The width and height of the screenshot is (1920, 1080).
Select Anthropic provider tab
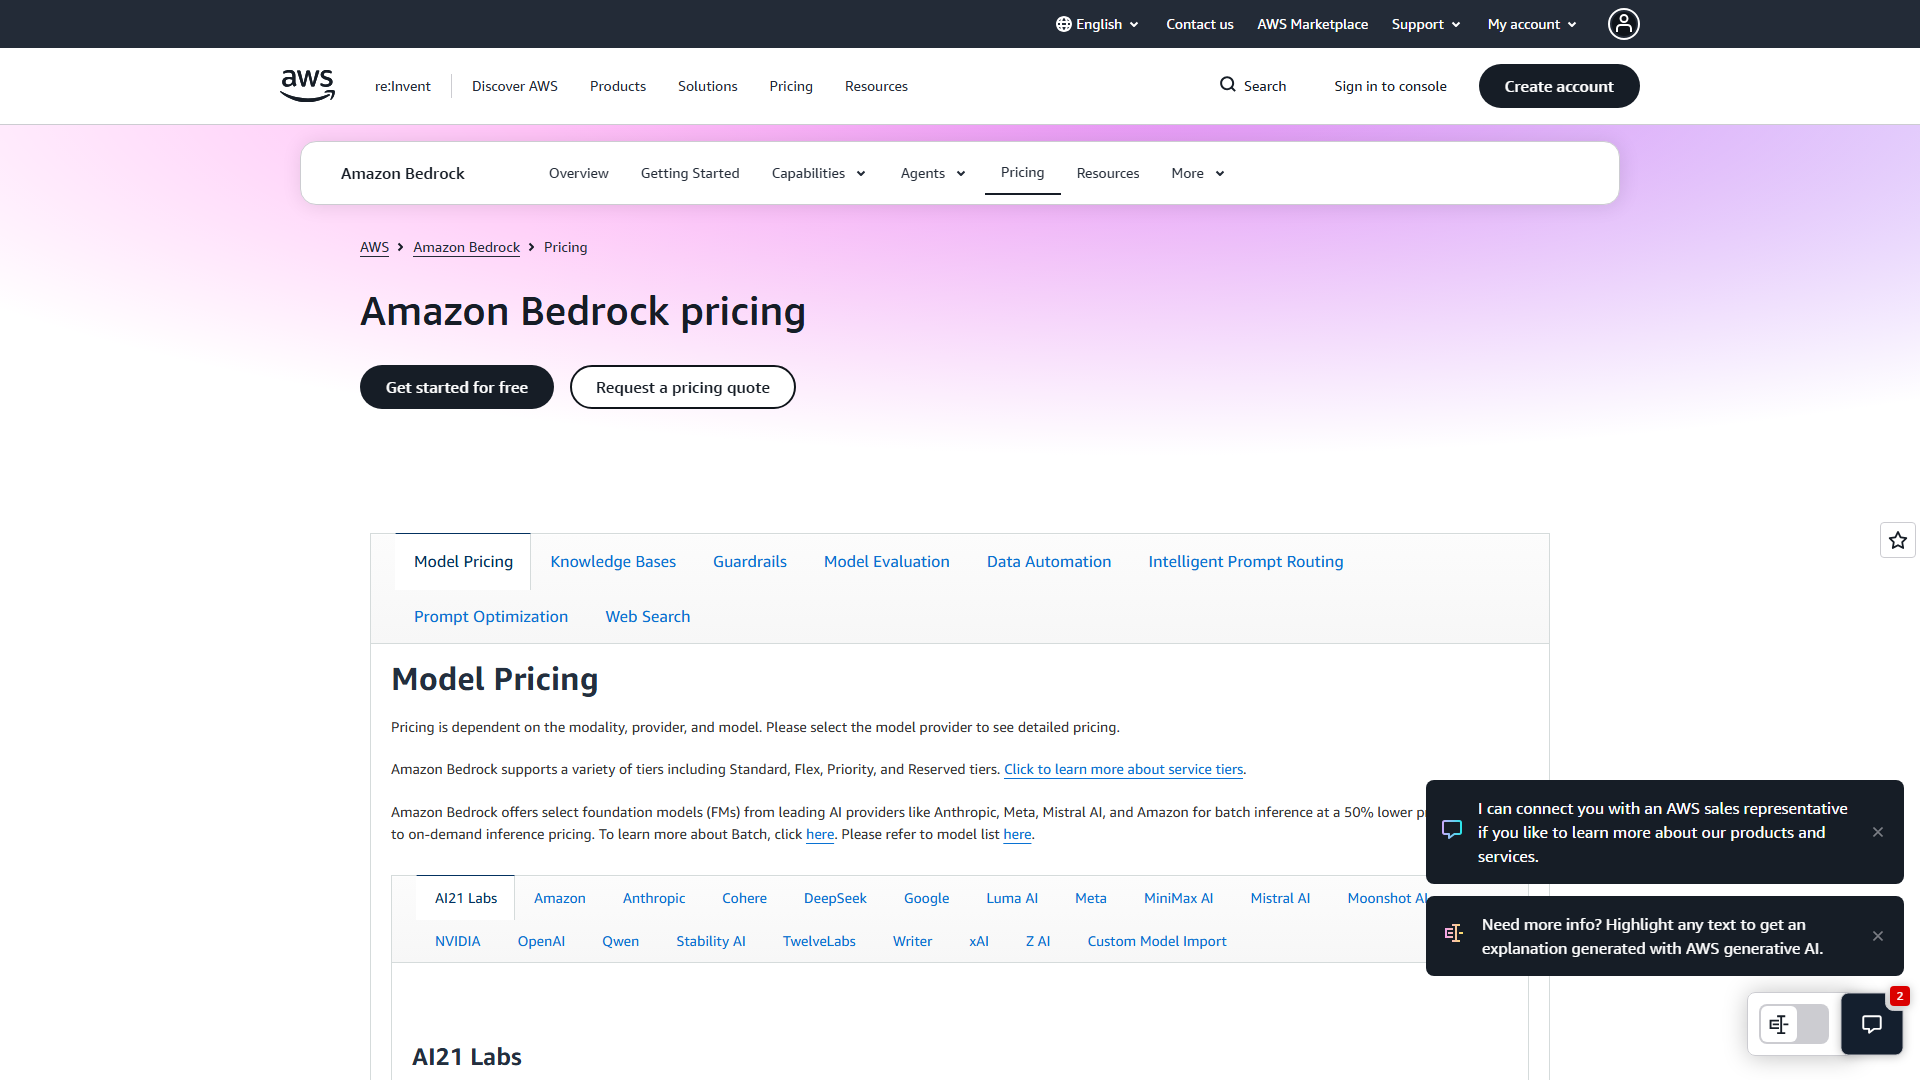point(653,898)
